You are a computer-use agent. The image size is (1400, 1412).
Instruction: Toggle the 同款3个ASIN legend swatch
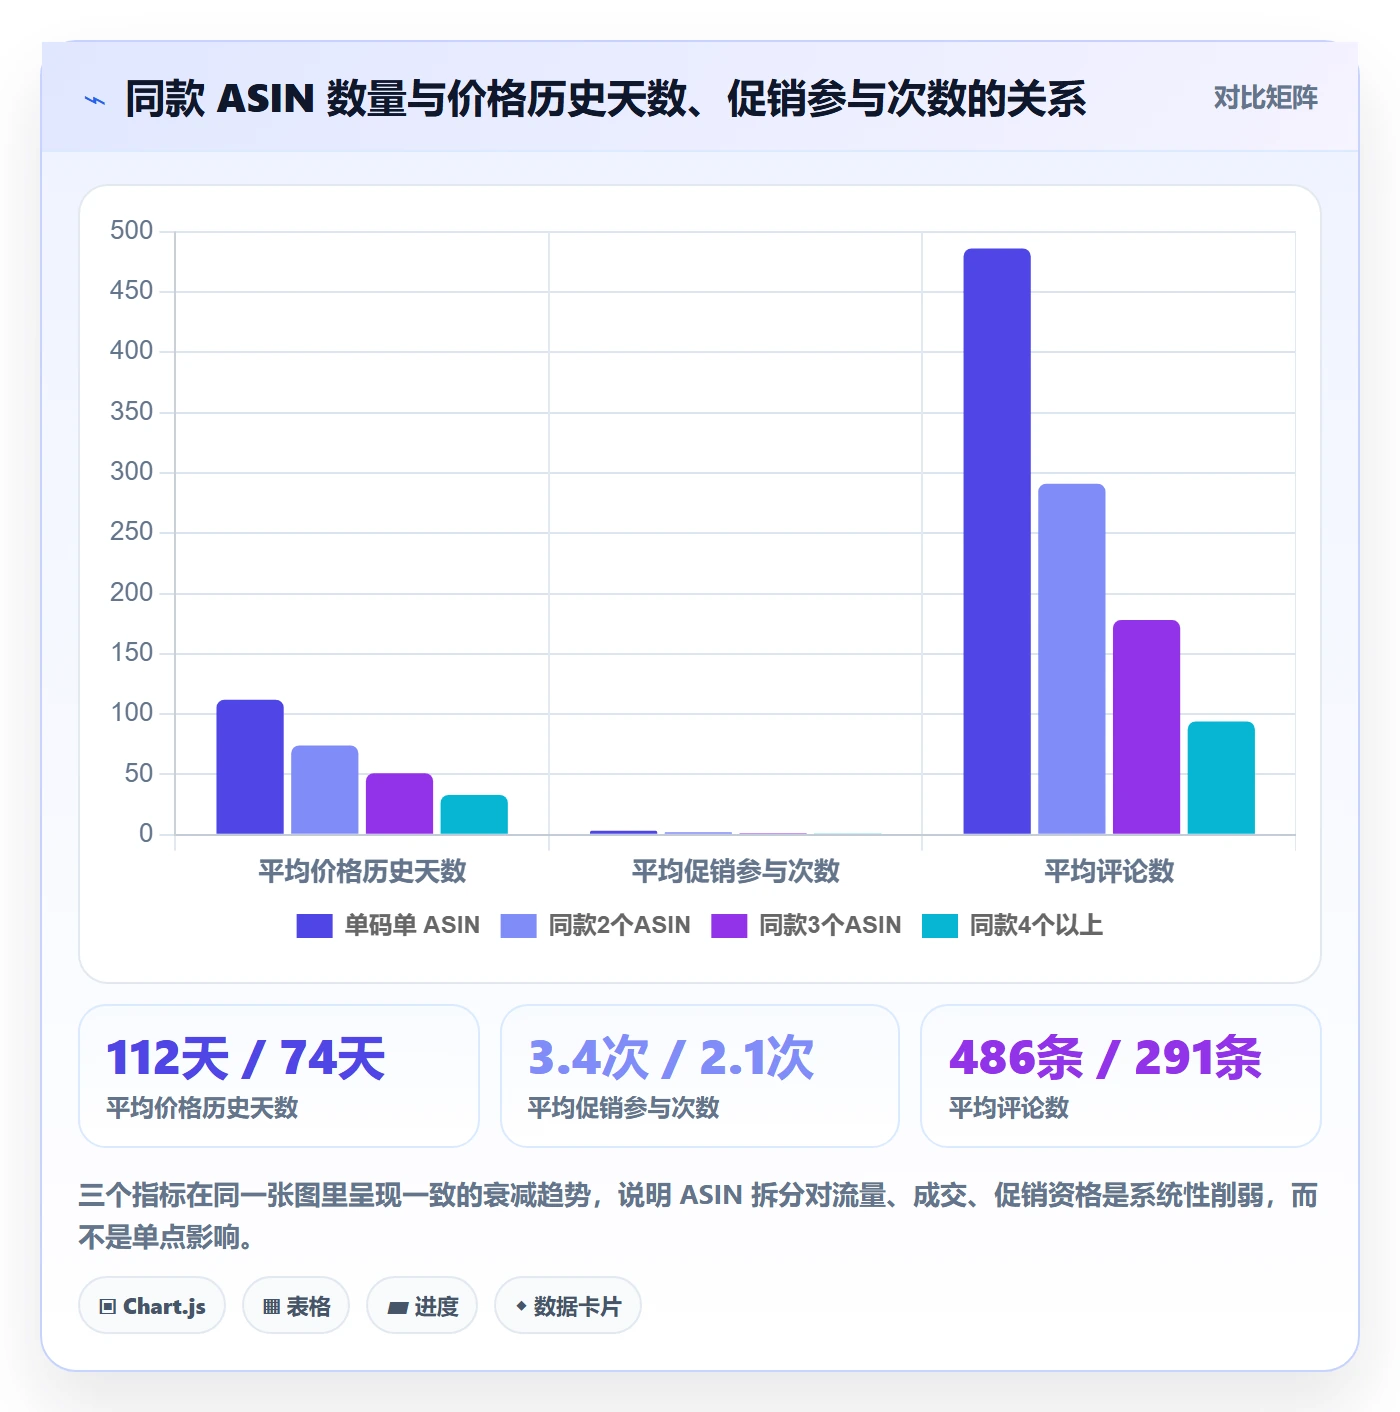tap(729, 926)
